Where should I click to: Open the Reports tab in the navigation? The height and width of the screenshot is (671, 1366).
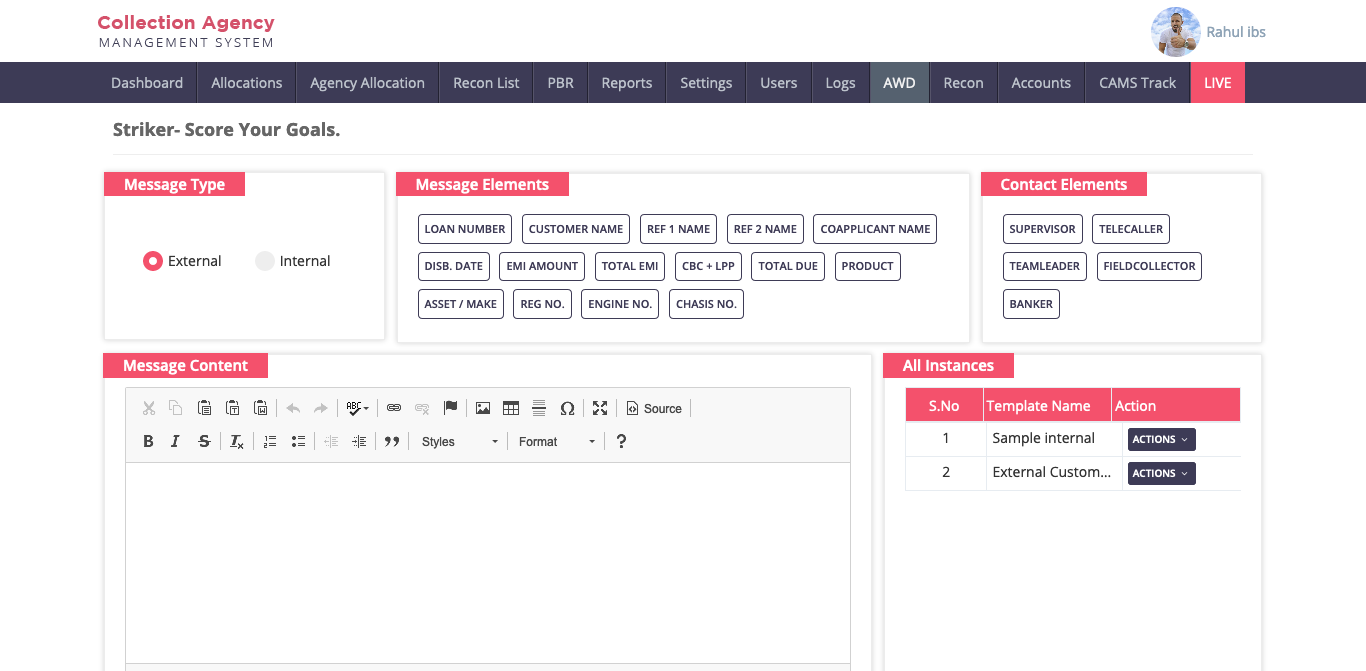[626, 83]
